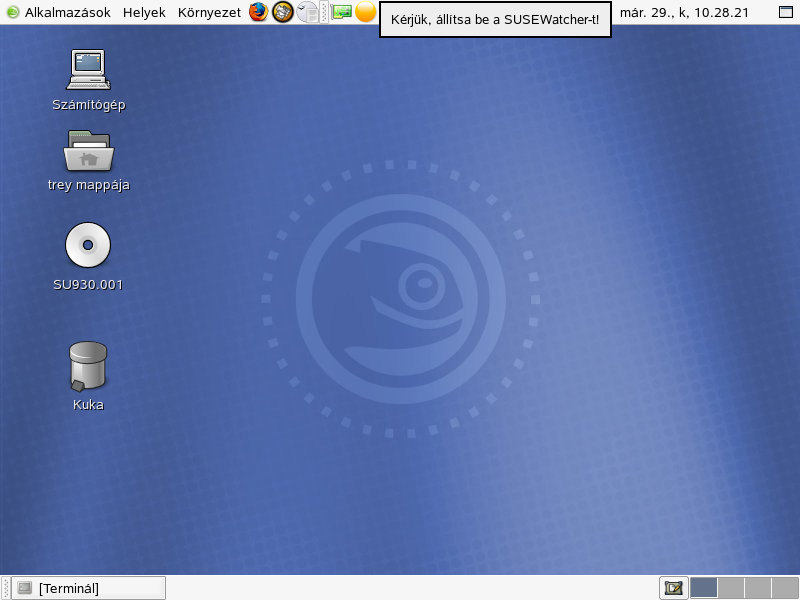Click the [Terminál] taskbar button
The width and height of the screenshot is (800, 600).
pos(88,588)
